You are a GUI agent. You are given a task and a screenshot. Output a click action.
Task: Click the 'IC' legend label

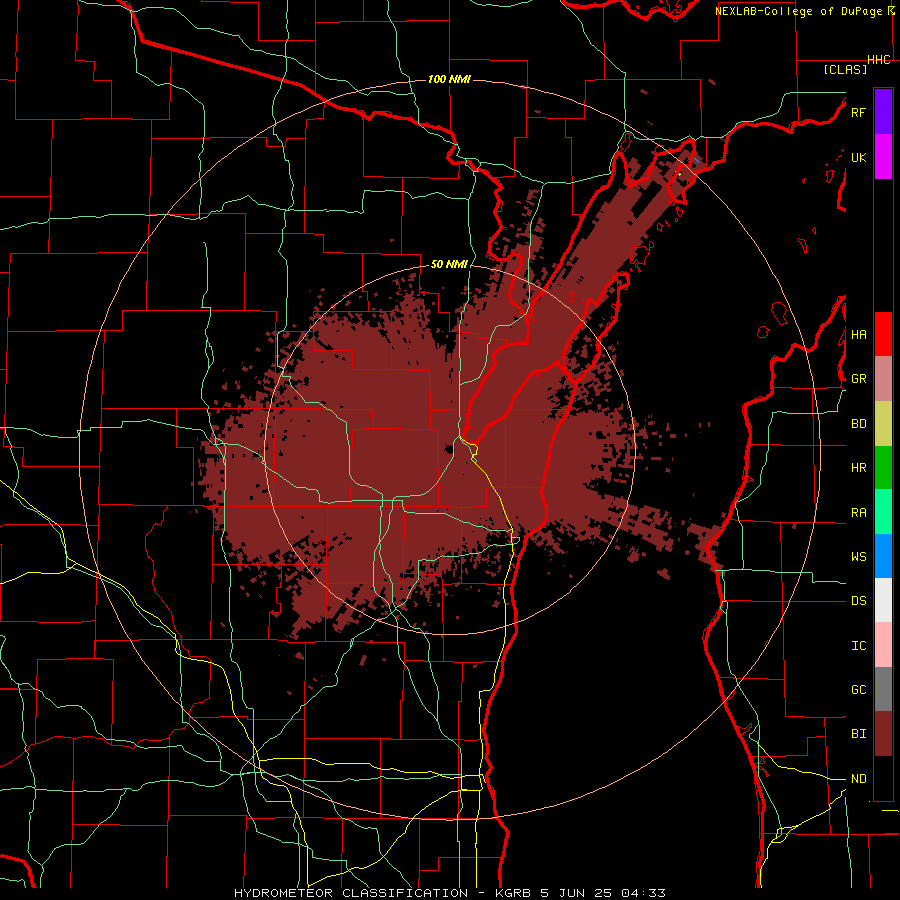pos(858,646)
